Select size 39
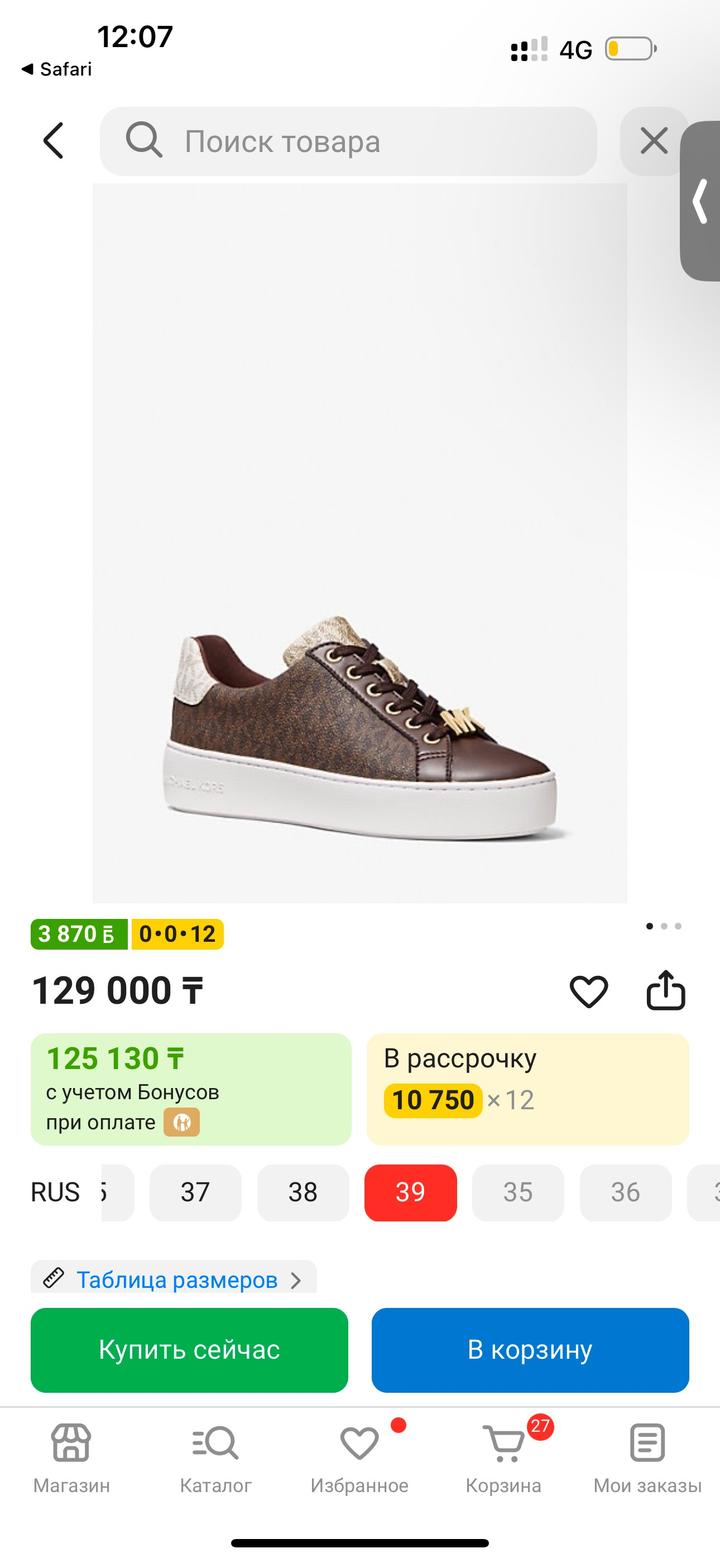 [x=410, y=1192]
